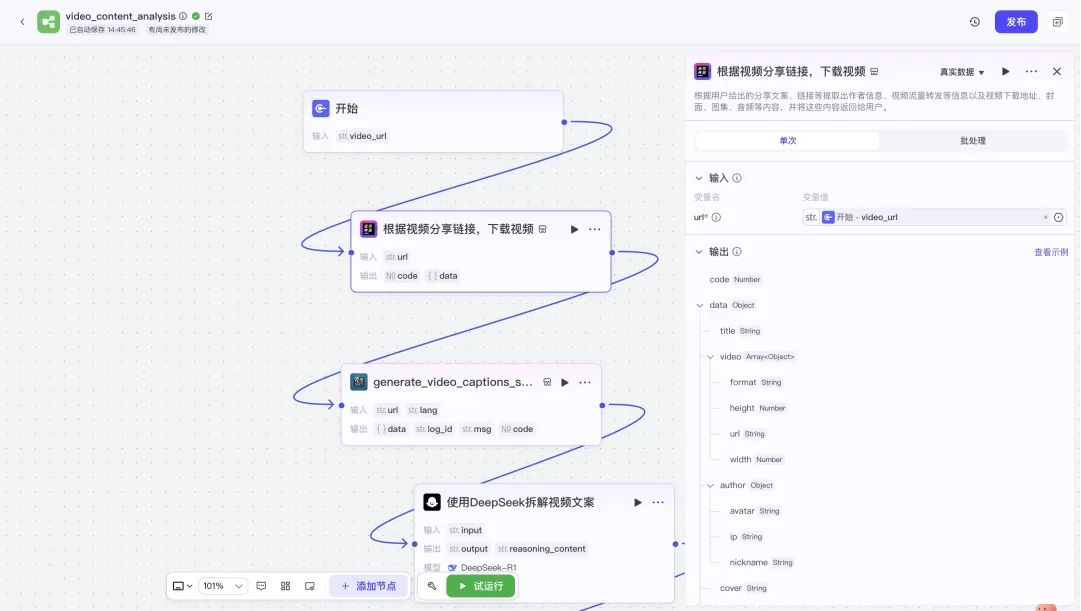Select the nickname String output row
The width and height of the screenshot is (1081, 611).
[x=761, y=563]
